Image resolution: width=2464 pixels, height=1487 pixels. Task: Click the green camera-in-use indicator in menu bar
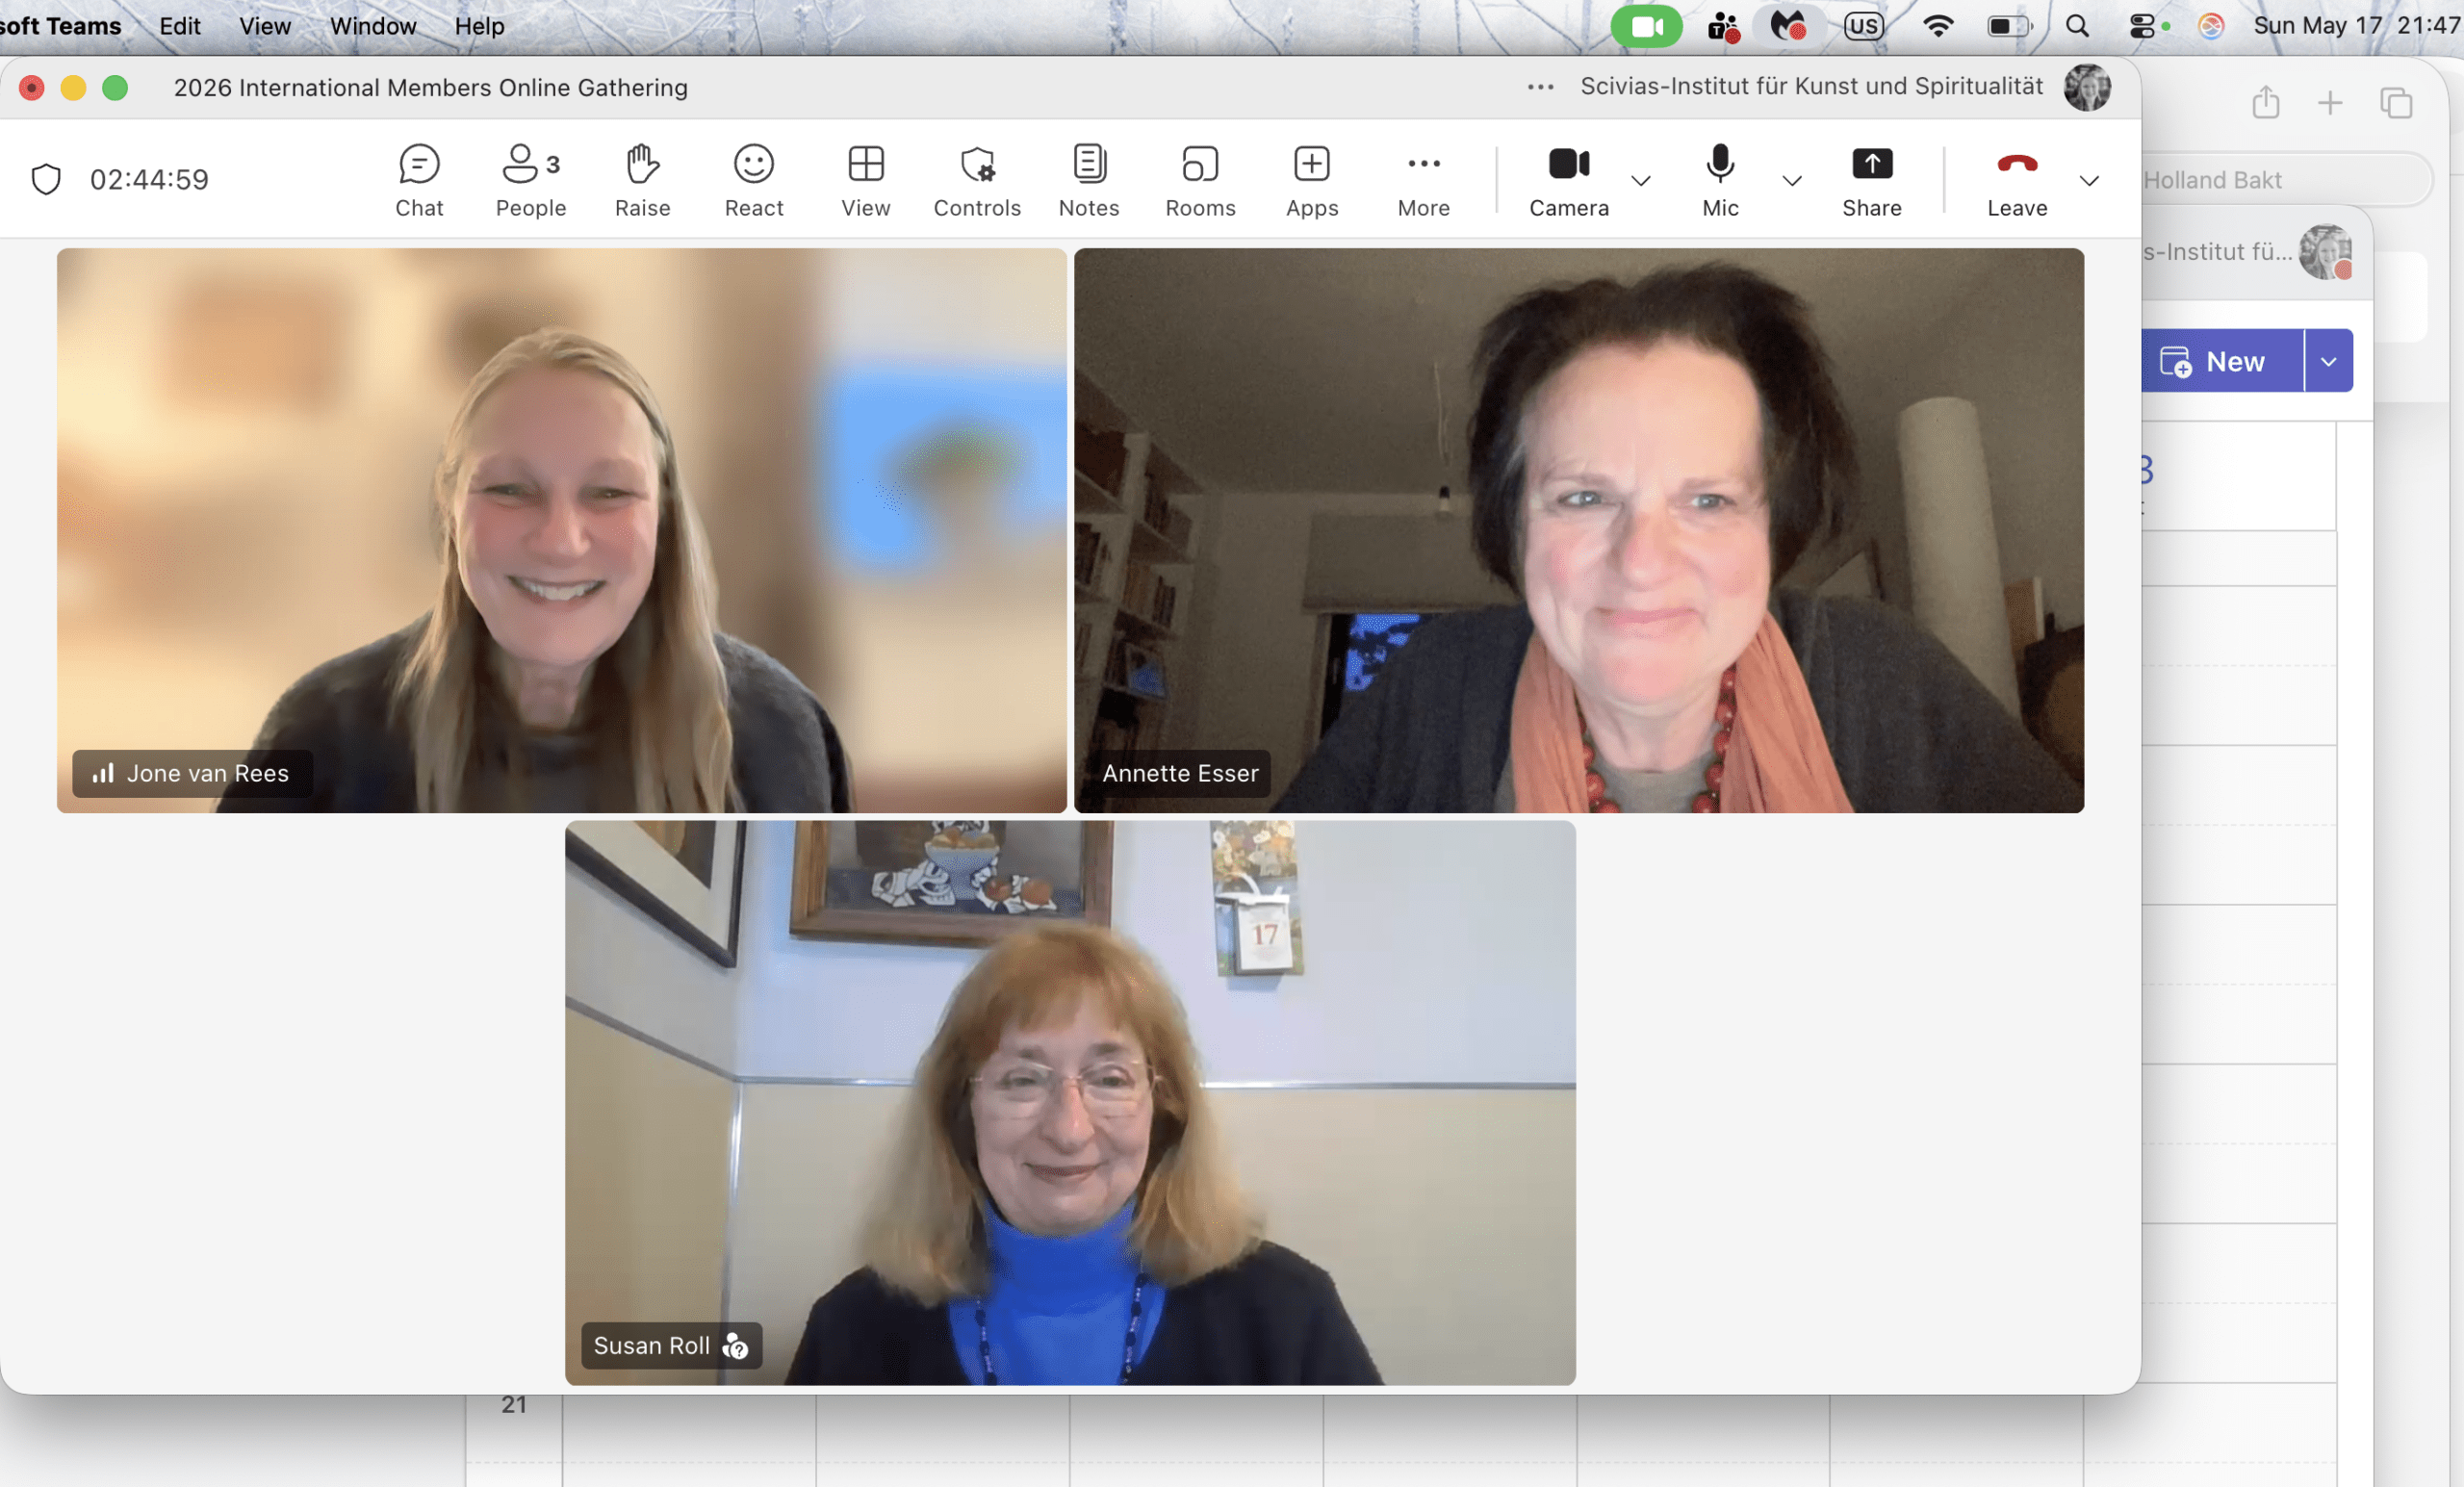coord(1646,26)
